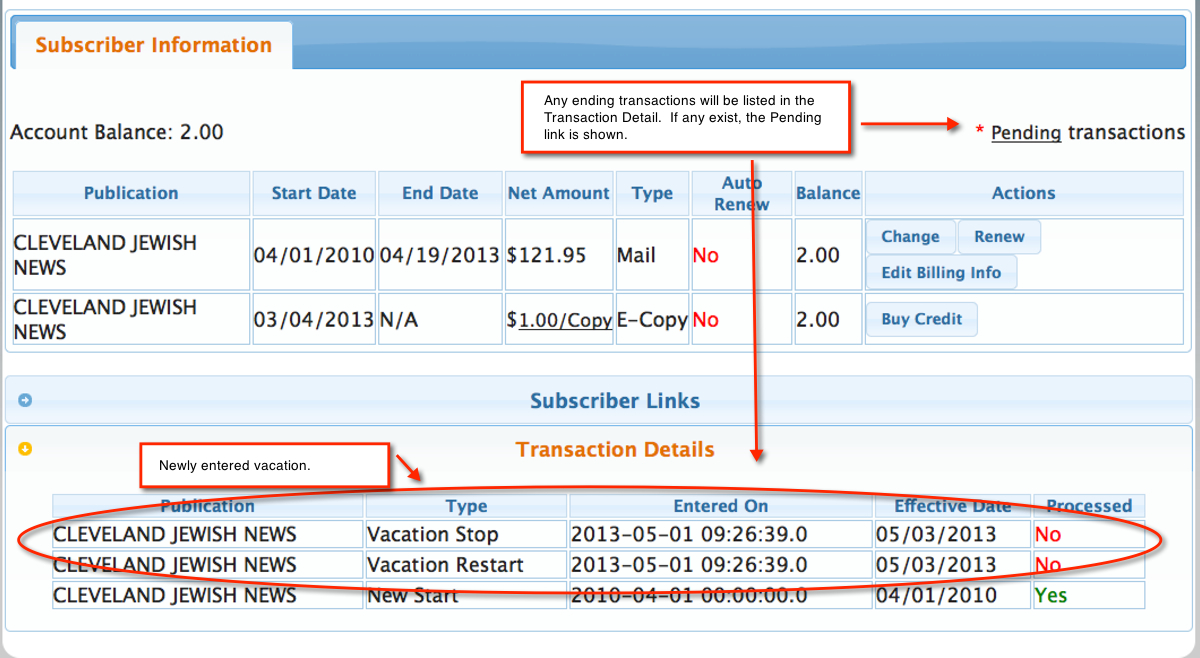Image resolution: width=1200 pixels, height=658 pixels.
Task: Collapse the Transaction Details section arrow icon
Action: (x=25, y=449)
